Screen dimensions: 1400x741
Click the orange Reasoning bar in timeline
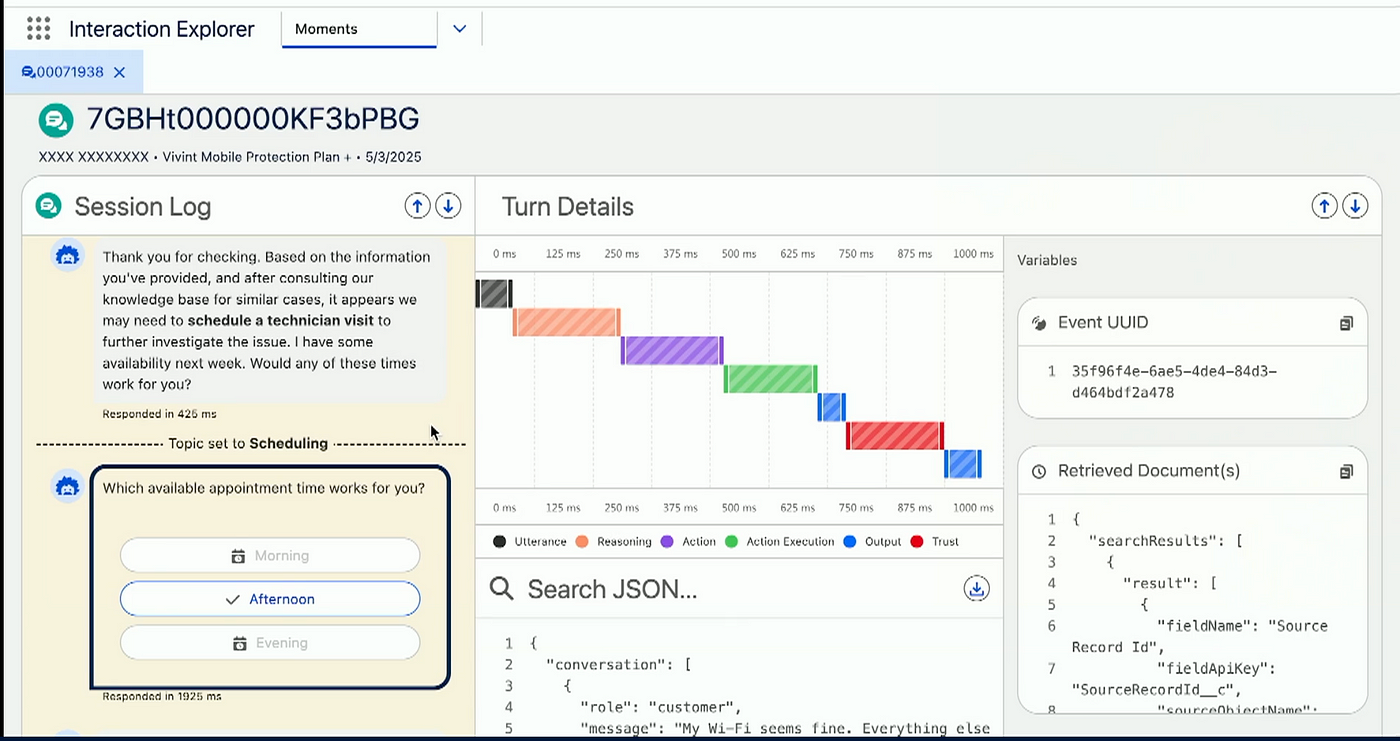(566, 322)
